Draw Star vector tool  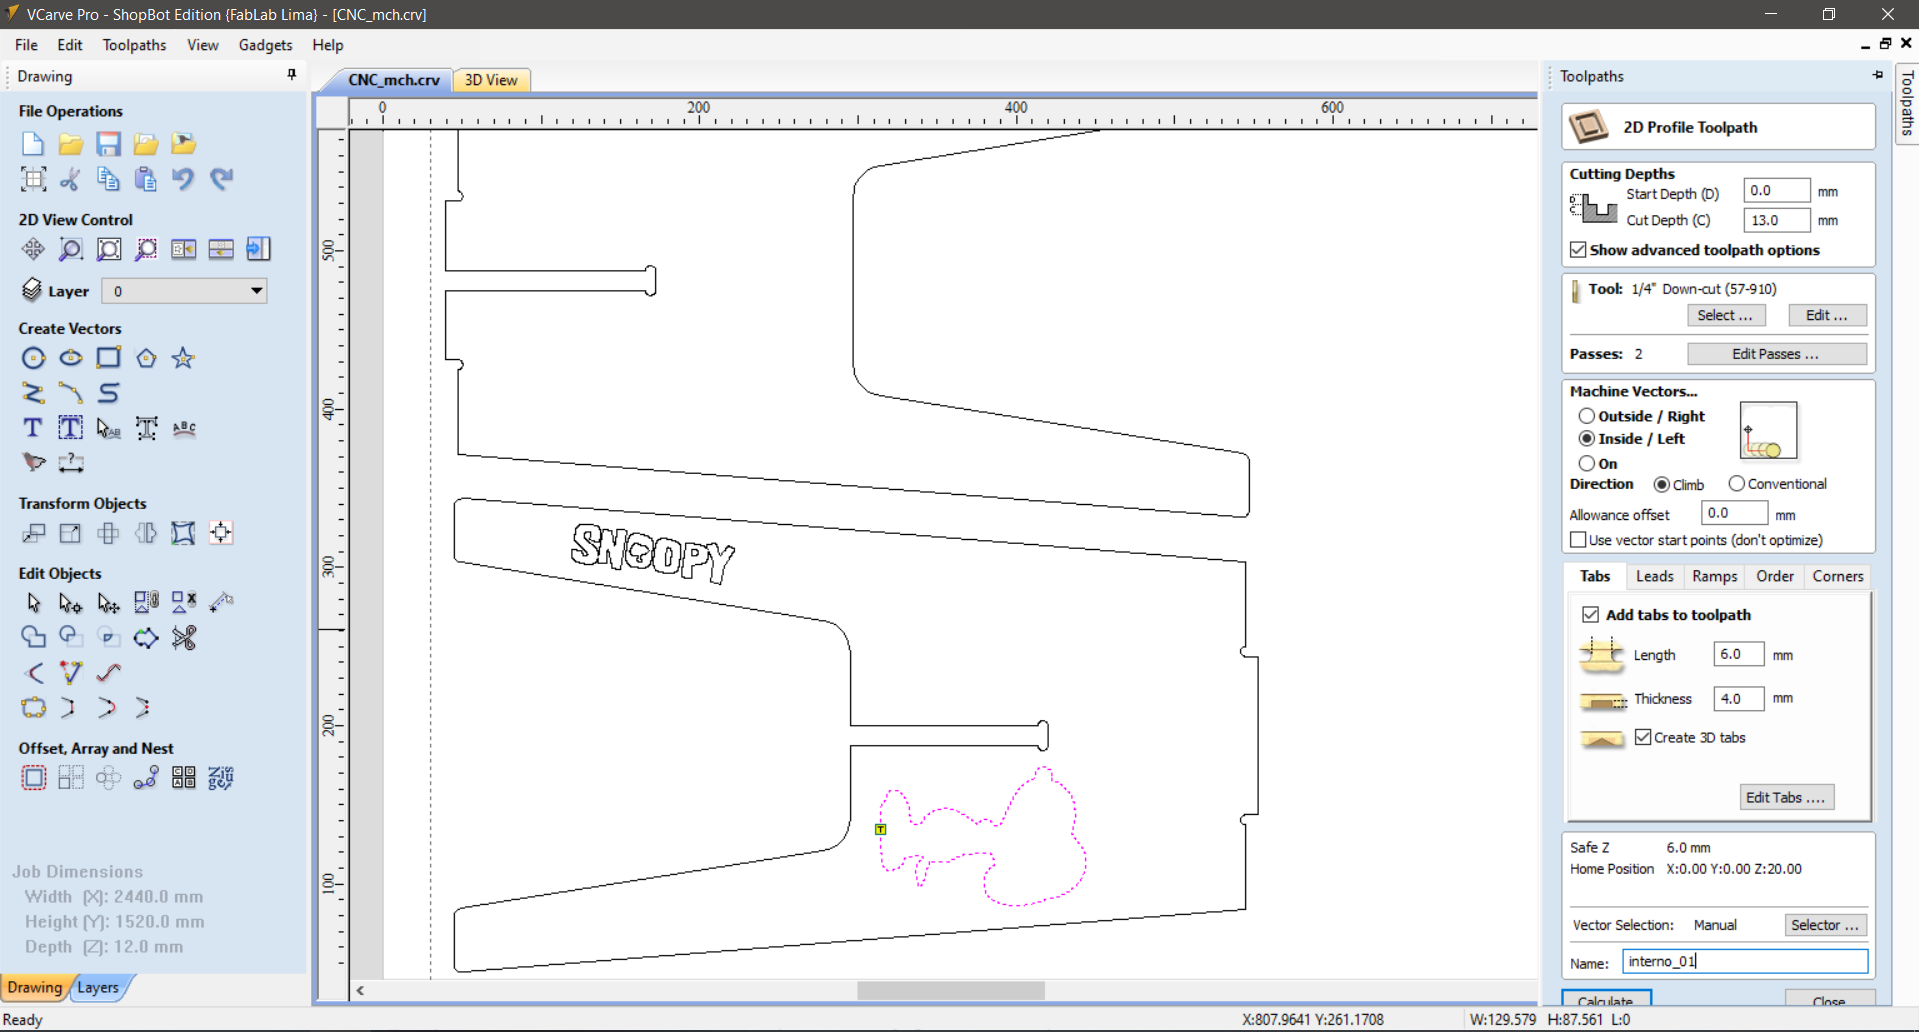(x=183, y=358)
